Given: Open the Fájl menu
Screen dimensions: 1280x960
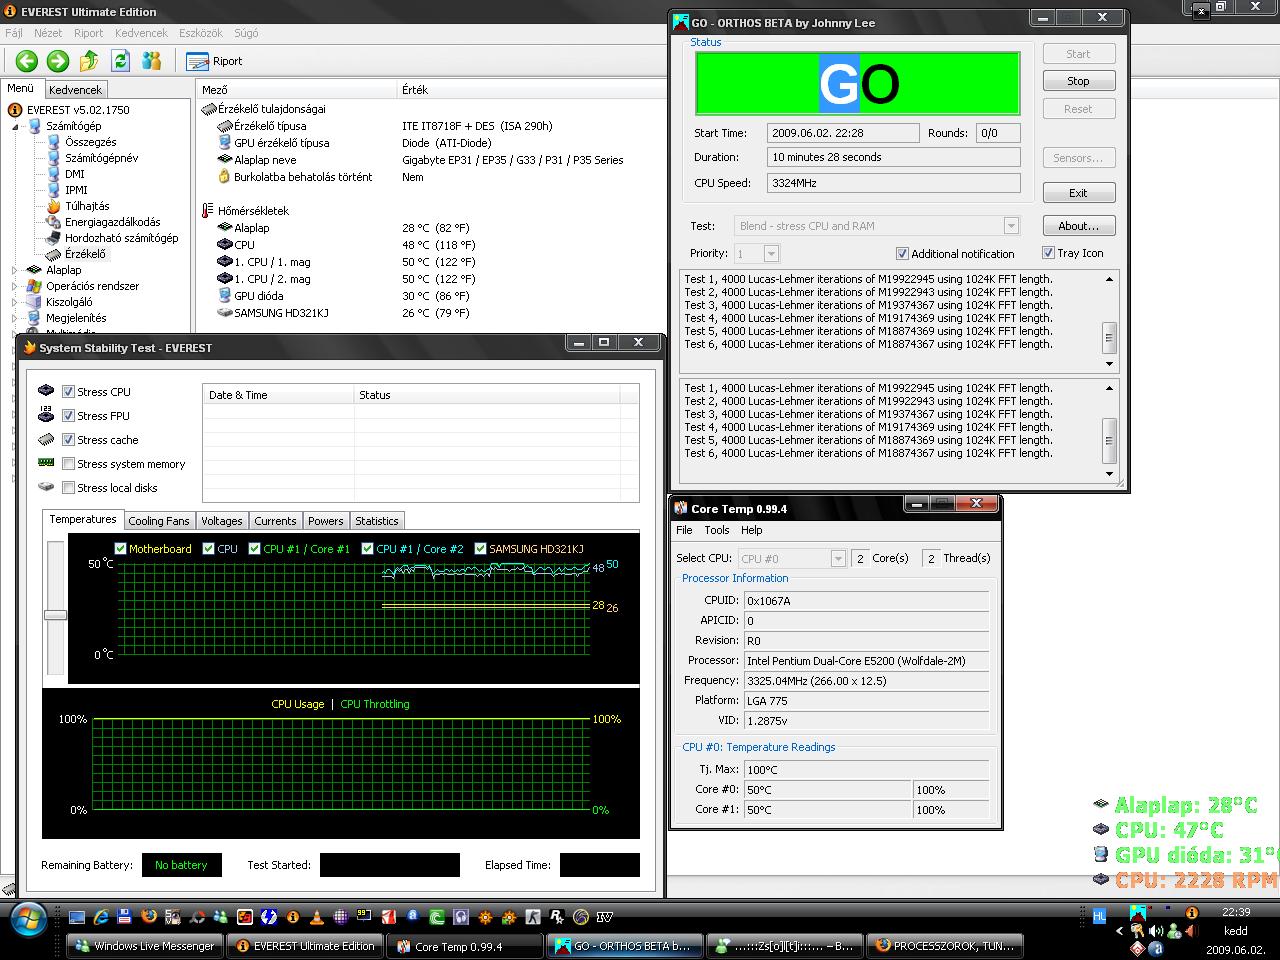Looking at the screenshot, I should pyautogui.click(x=14, y=33).
